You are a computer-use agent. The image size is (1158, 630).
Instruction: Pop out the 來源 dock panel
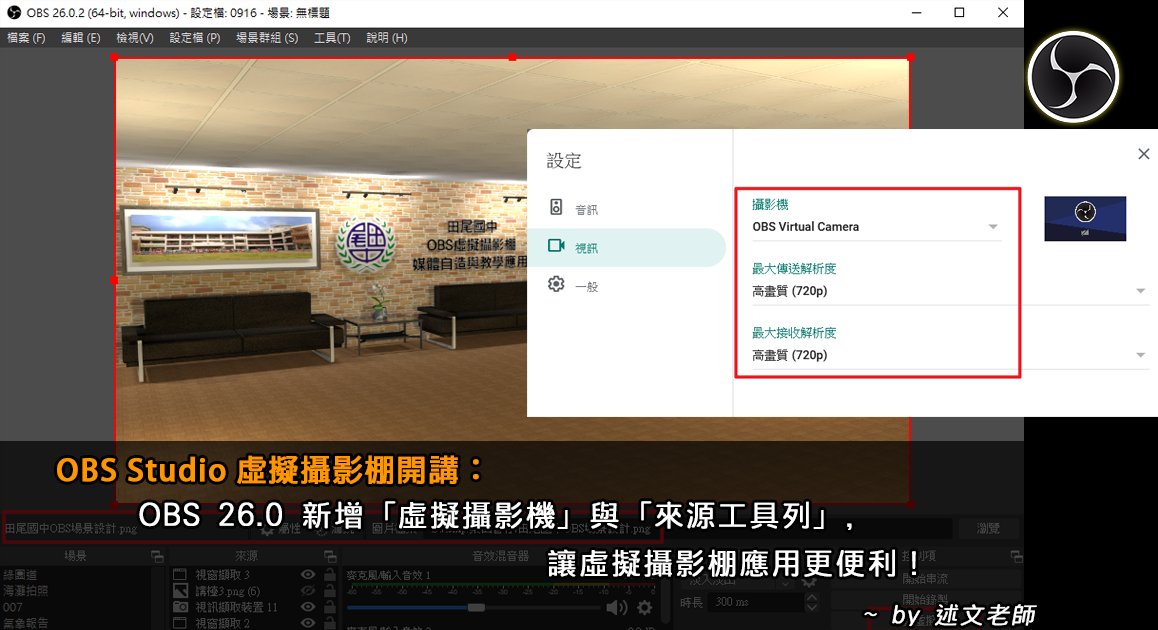pos(330,556)
